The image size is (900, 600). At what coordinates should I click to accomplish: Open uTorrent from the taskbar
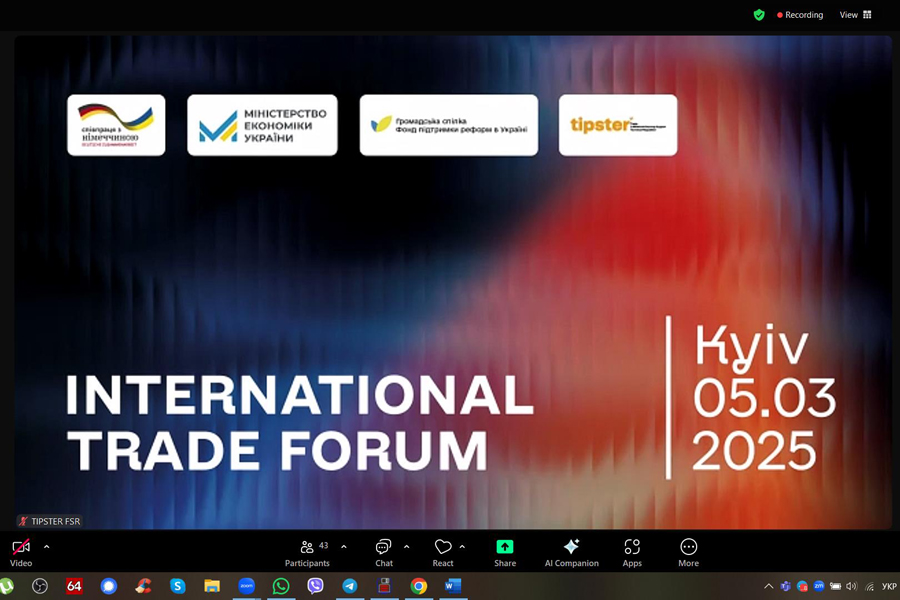[6, 586]
